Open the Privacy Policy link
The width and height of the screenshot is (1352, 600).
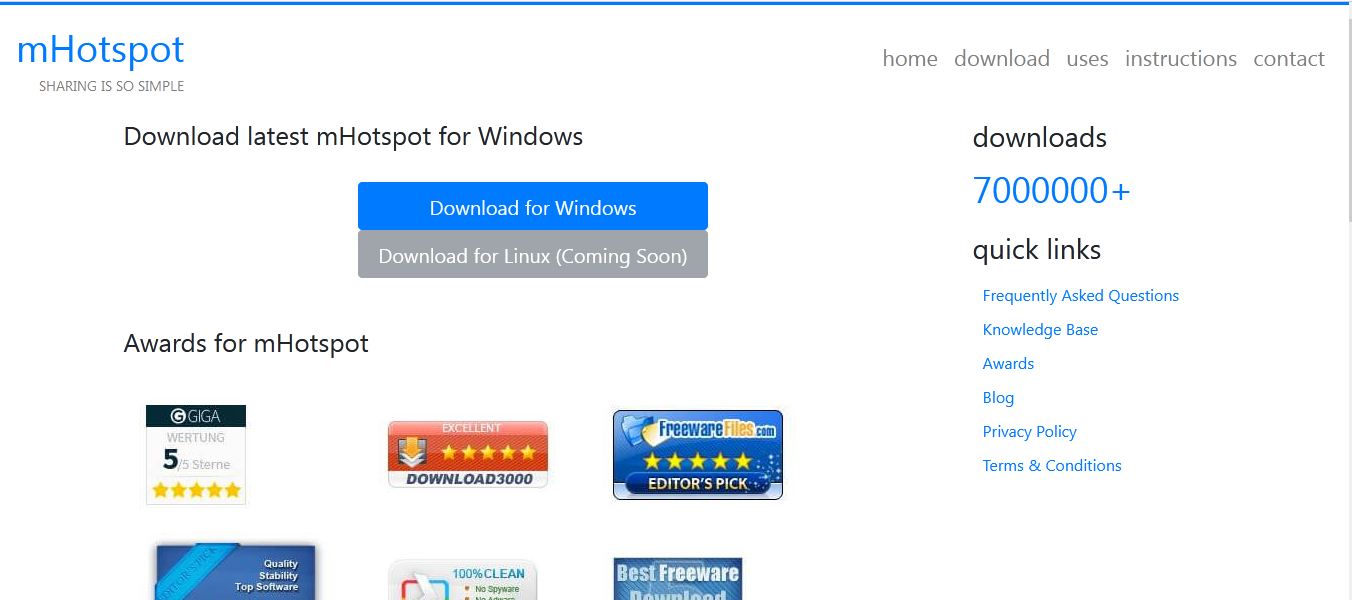1030,432
